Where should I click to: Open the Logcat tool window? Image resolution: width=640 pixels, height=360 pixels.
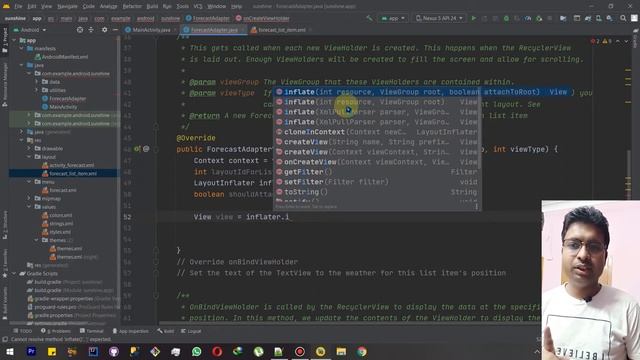pos(191,331)
